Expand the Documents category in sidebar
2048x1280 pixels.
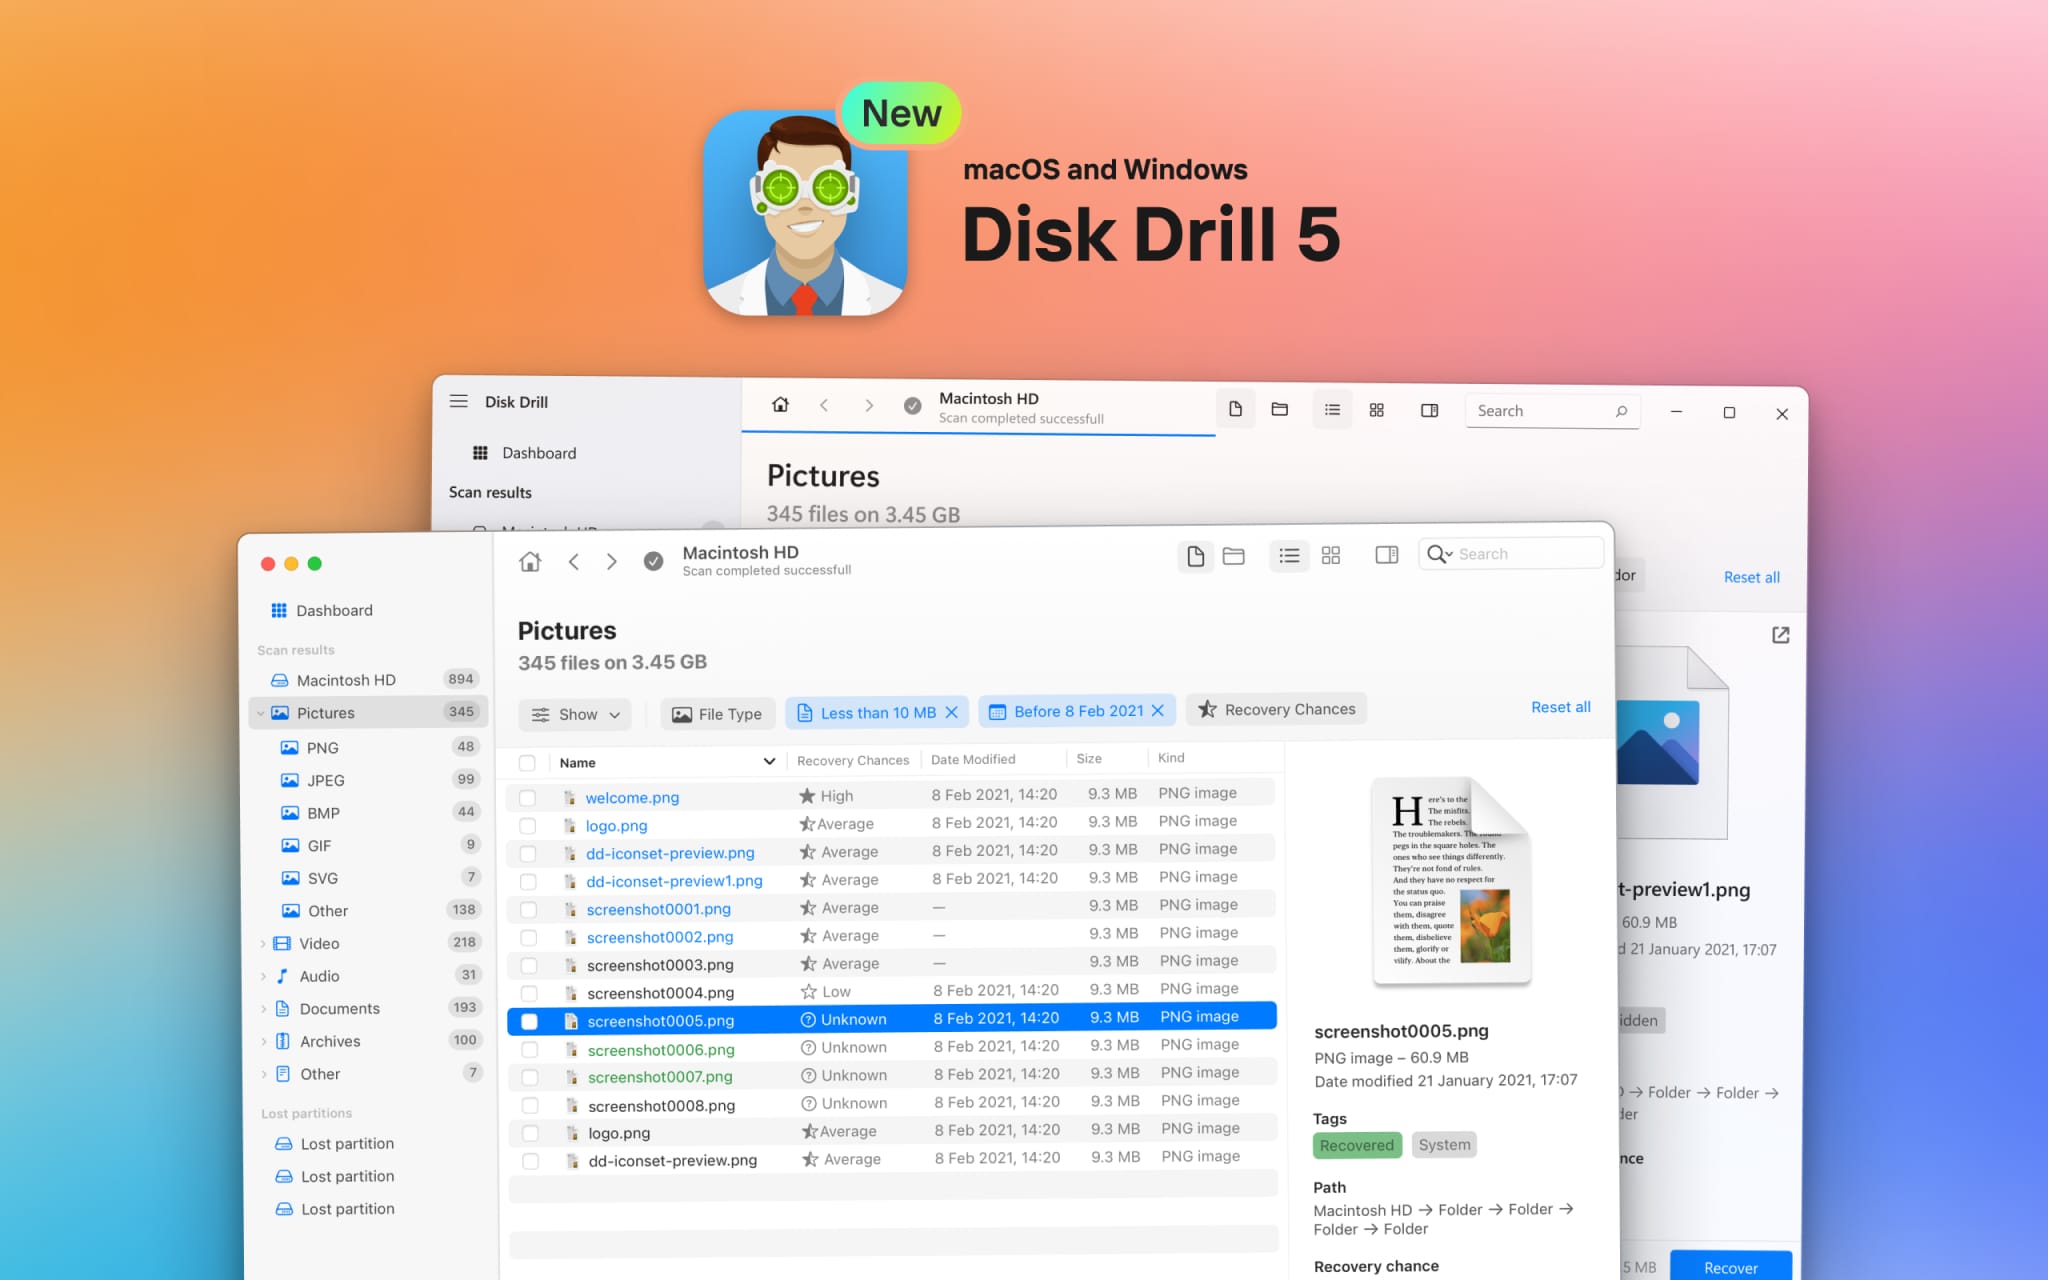pyautogui.click(x=263, y=1009)
